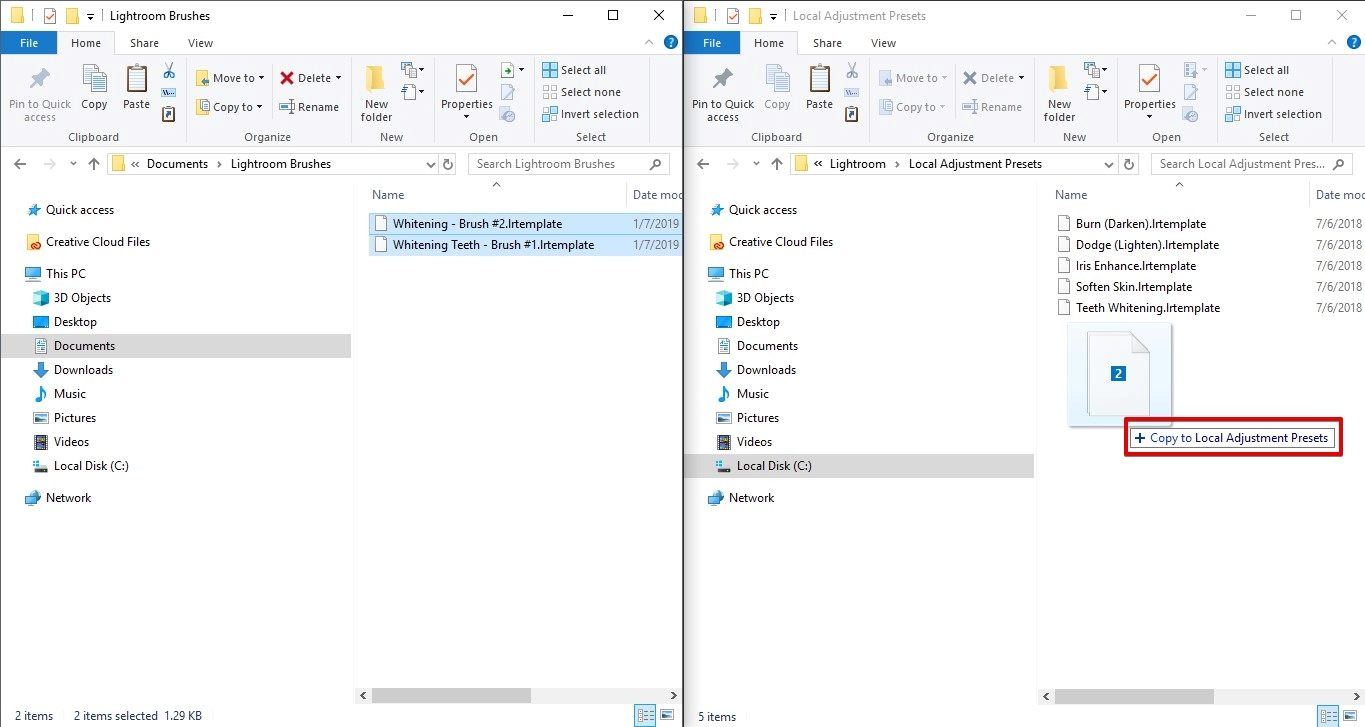Pin to Quick access in Lightroom Brushes window
This screenshot has height=727, width=1365.
point(40,94)
